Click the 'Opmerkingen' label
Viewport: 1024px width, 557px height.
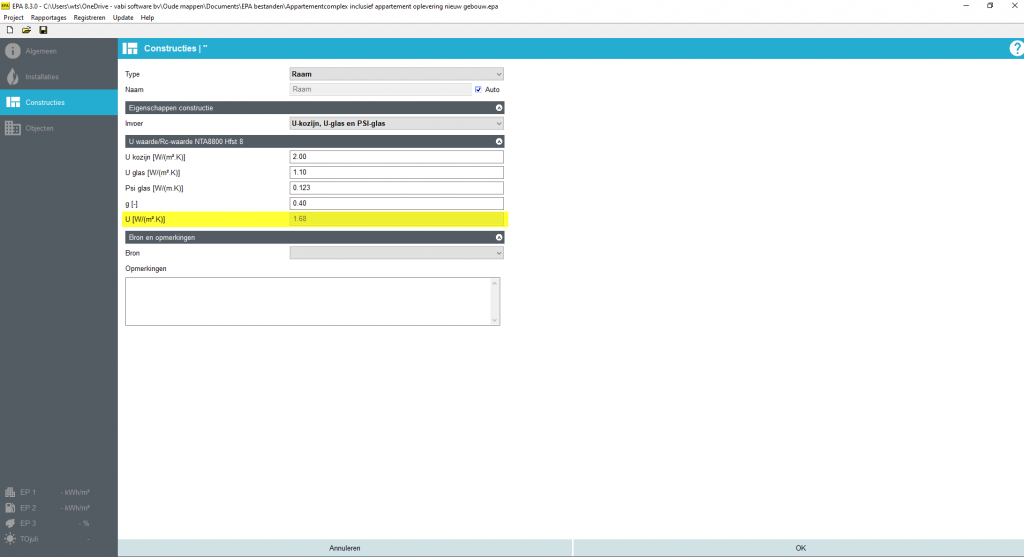(146, 269)
